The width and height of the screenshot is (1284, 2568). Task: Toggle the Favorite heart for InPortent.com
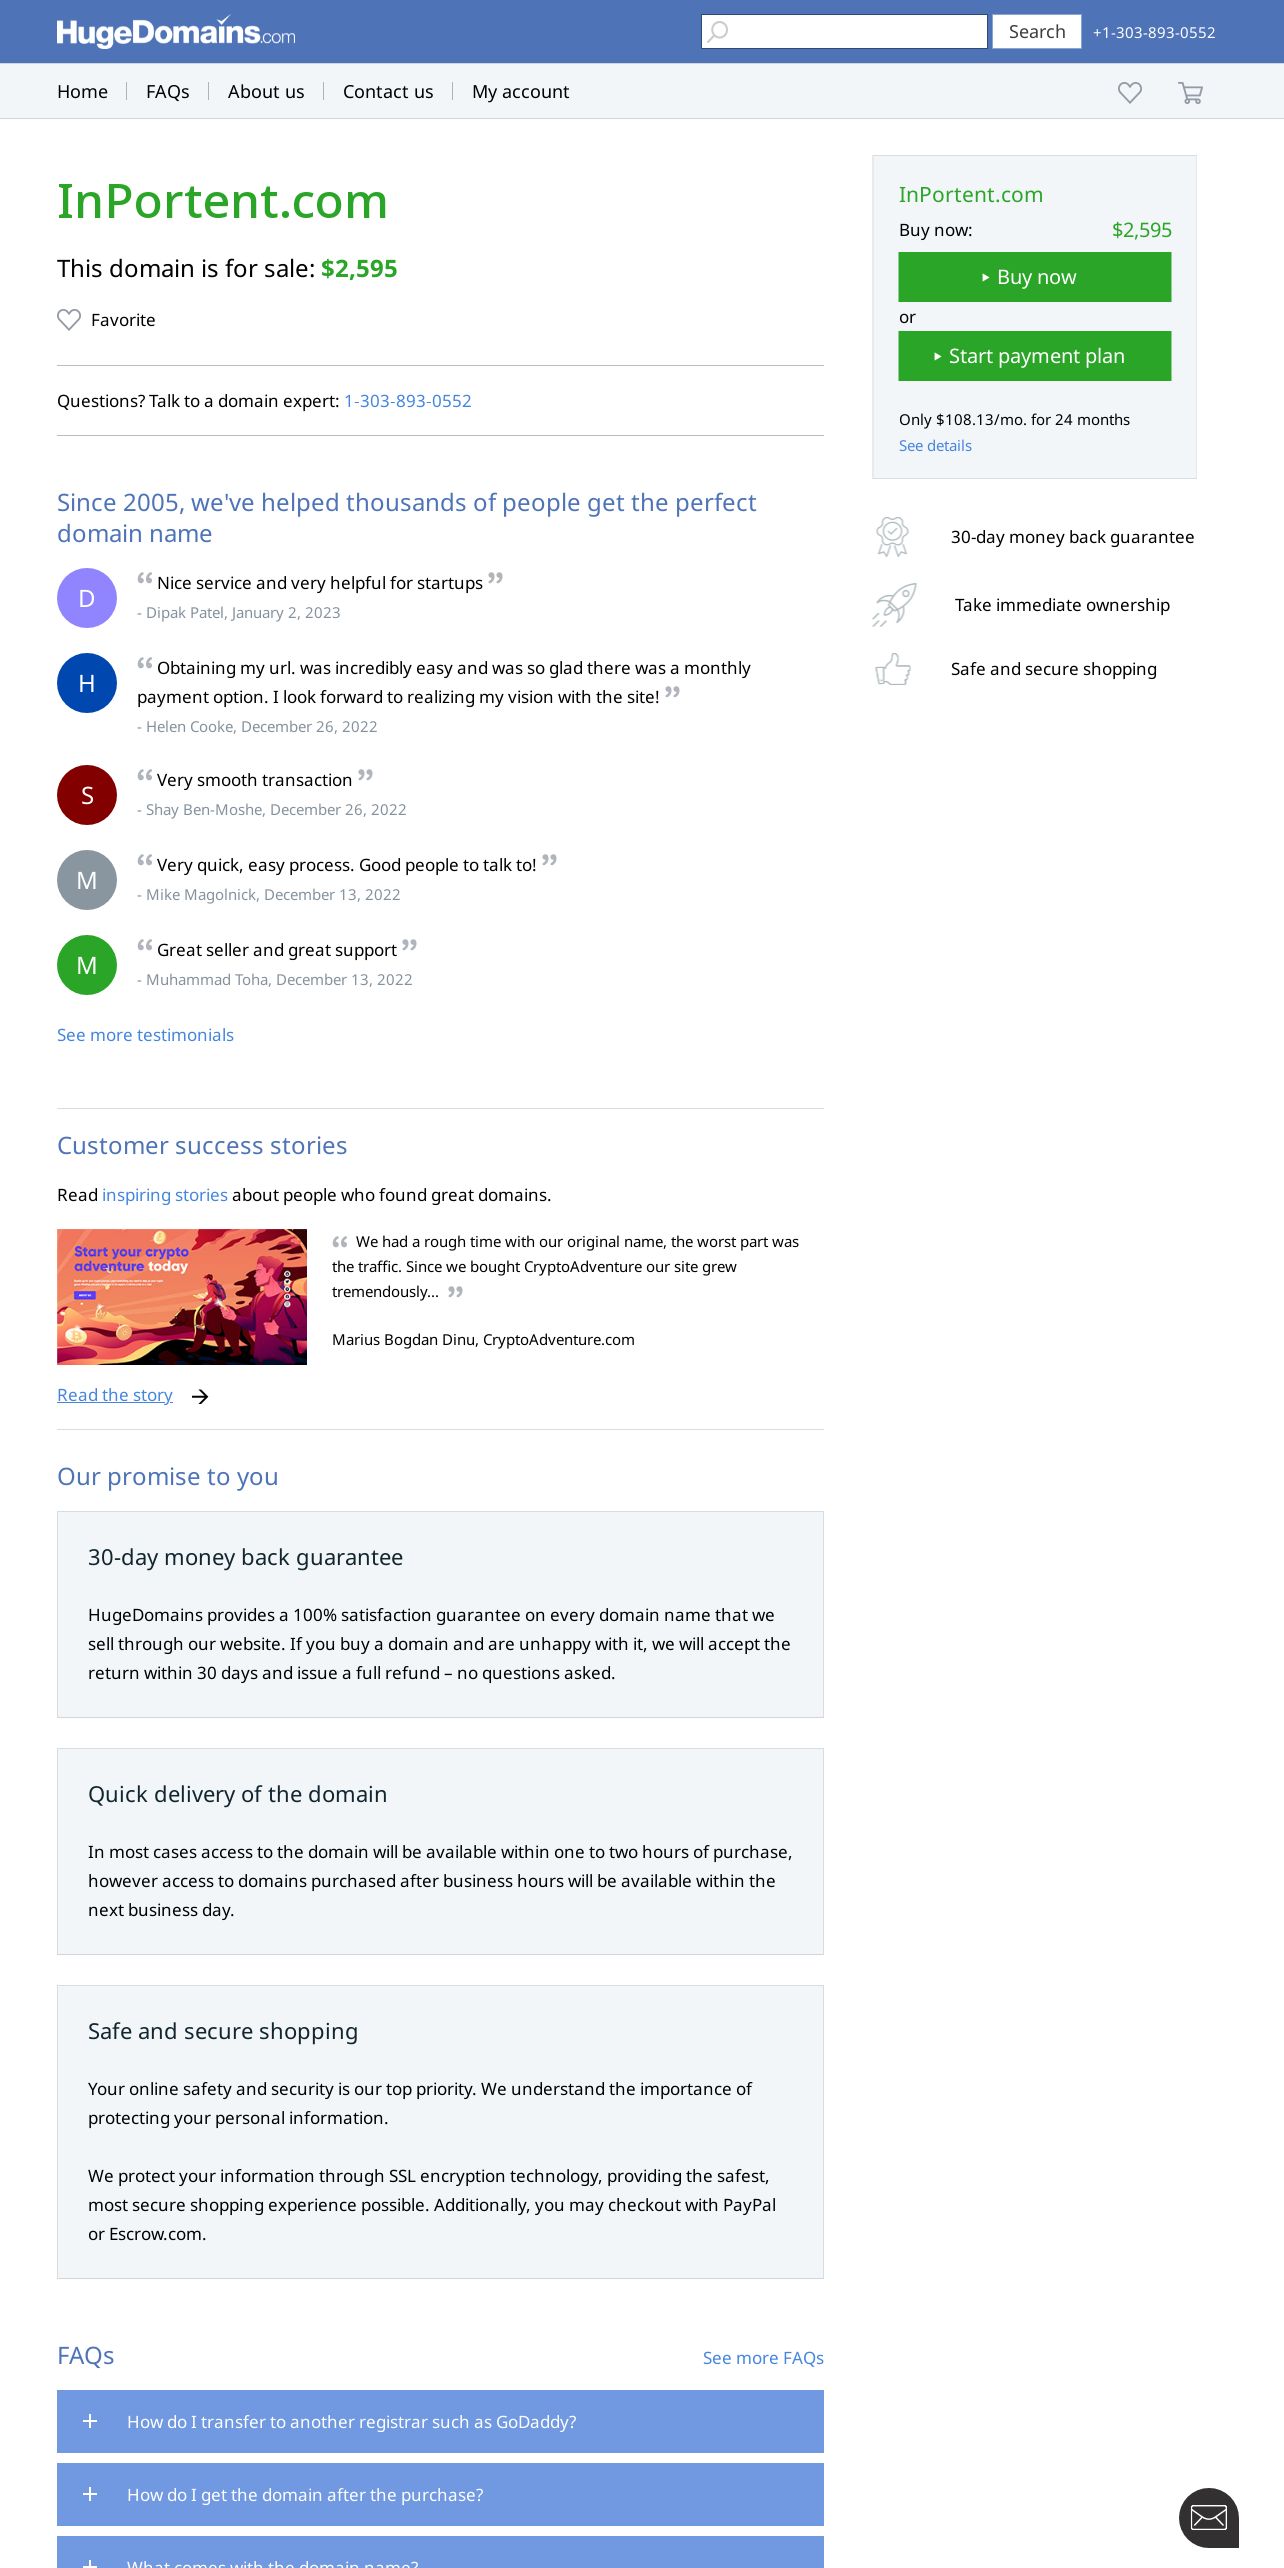[69, 320]
